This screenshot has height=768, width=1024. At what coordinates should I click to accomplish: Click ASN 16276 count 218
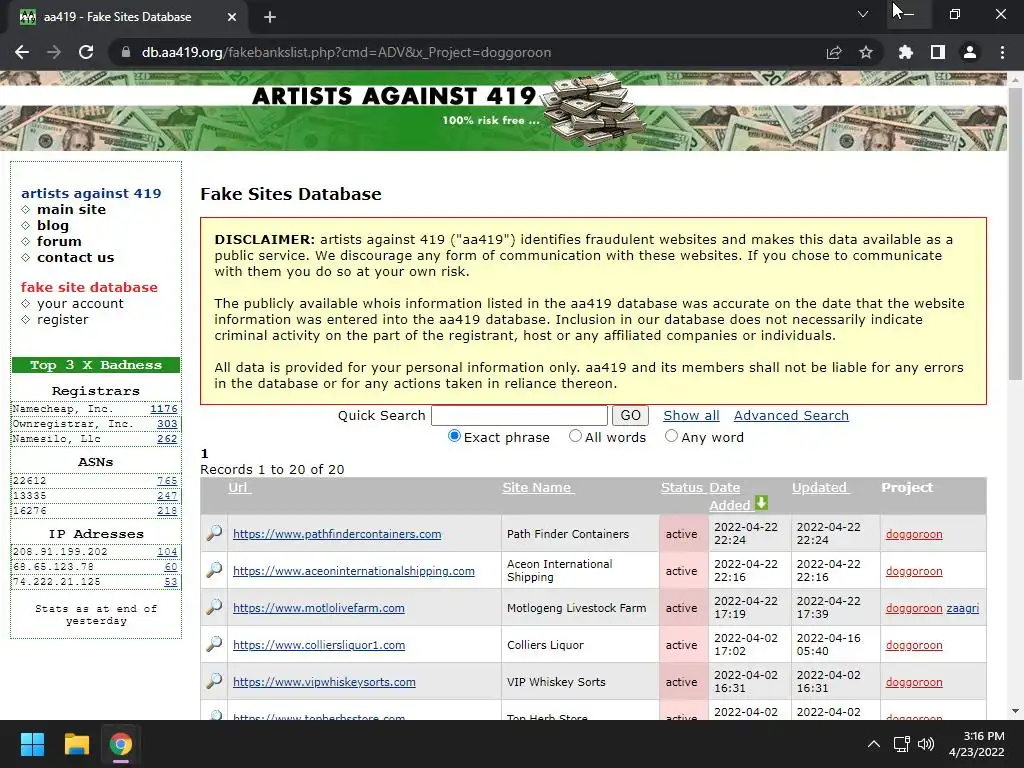pyautogui.click(x=167, y=511)
